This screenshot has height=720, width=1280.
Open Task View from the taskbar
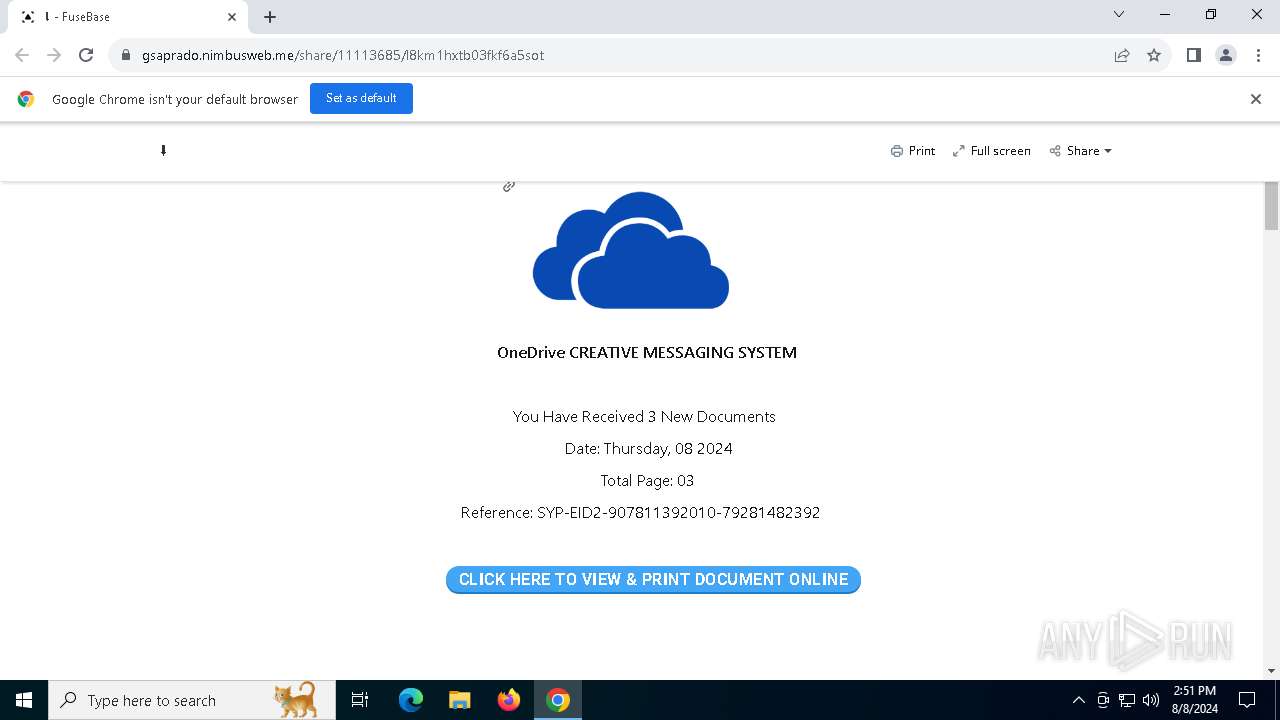360,700
